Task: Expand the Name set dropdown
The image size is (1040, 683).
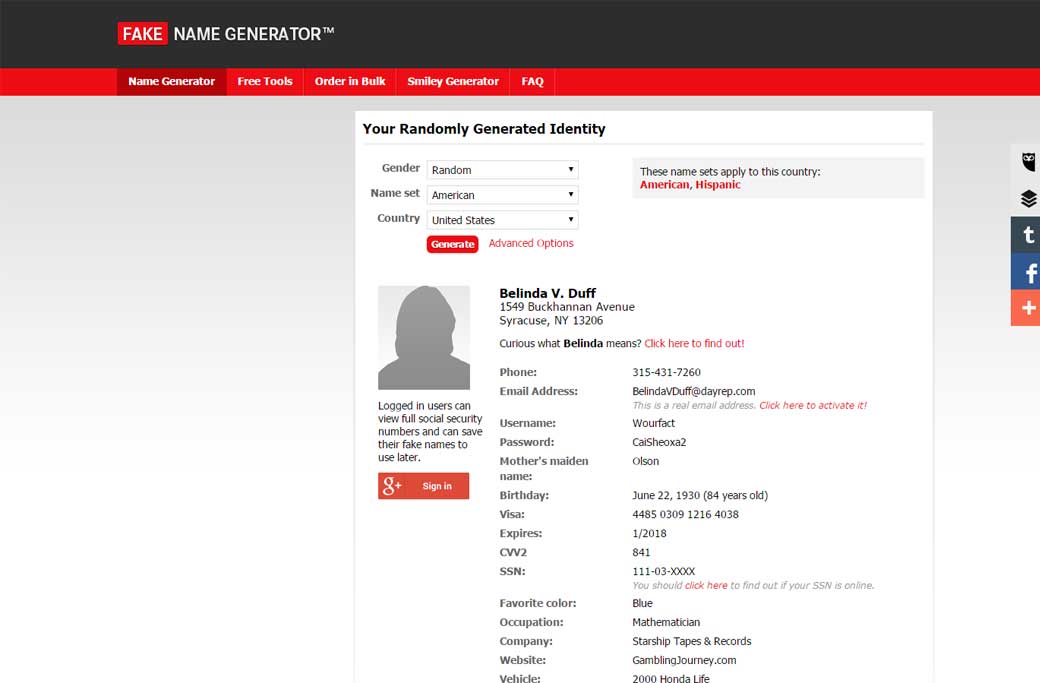Action: click(x=502, y=195)
